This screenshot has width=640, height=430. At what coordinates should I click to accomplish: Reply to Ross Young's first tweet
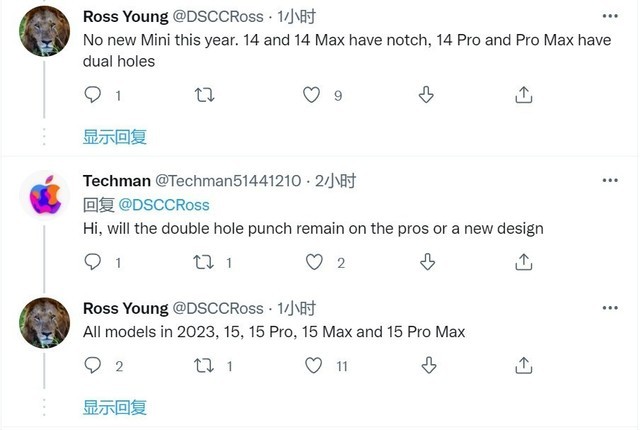tap(92, 95)
